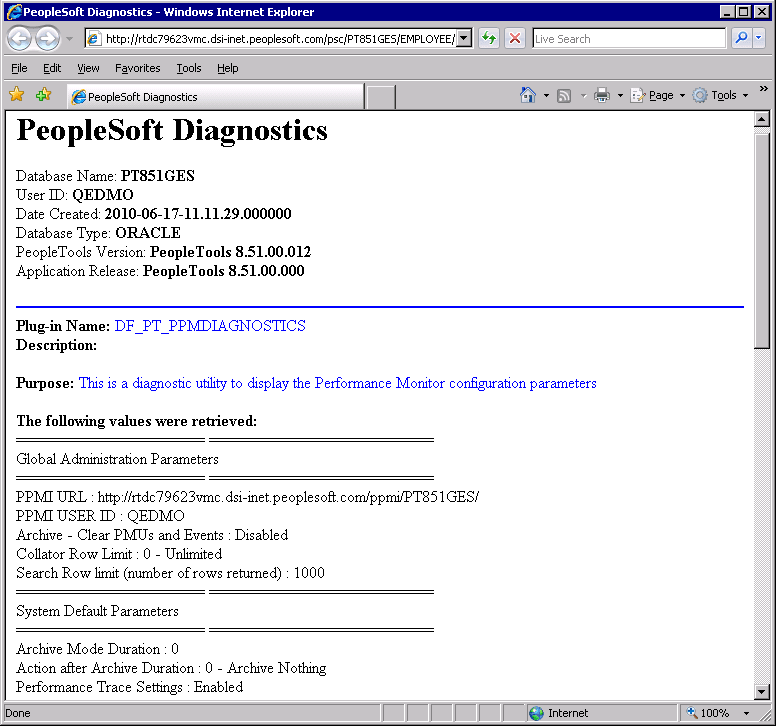Screen dimensions: 776x726
Task: Click the PPMI USER ID line
Action: tap(100, 516)
